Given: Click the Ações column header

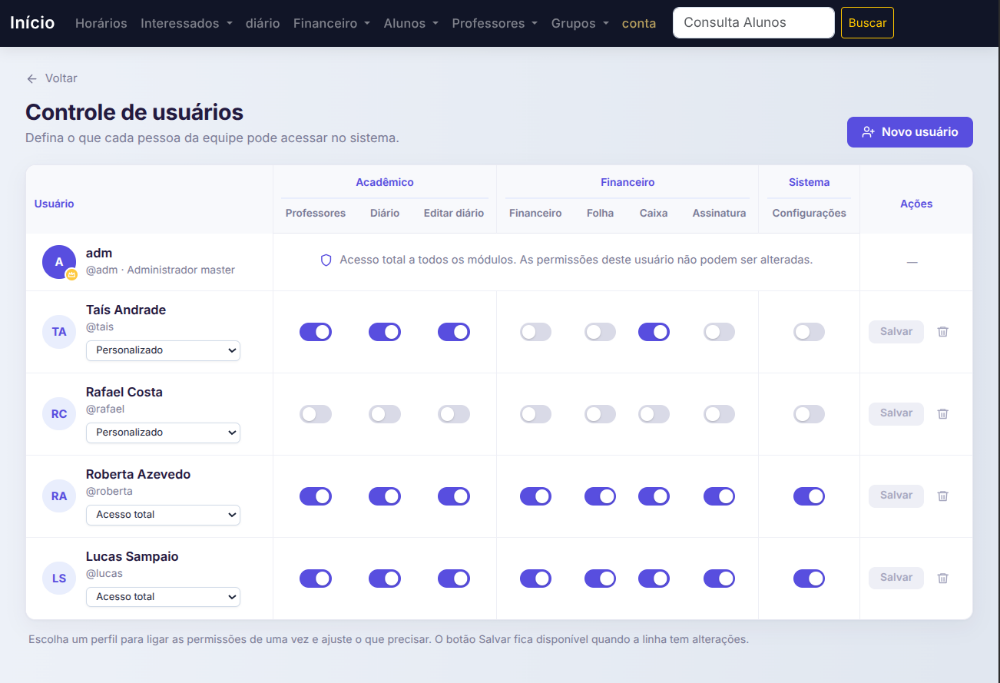Looking at the screenshot, I should click(x=916, y=204).
